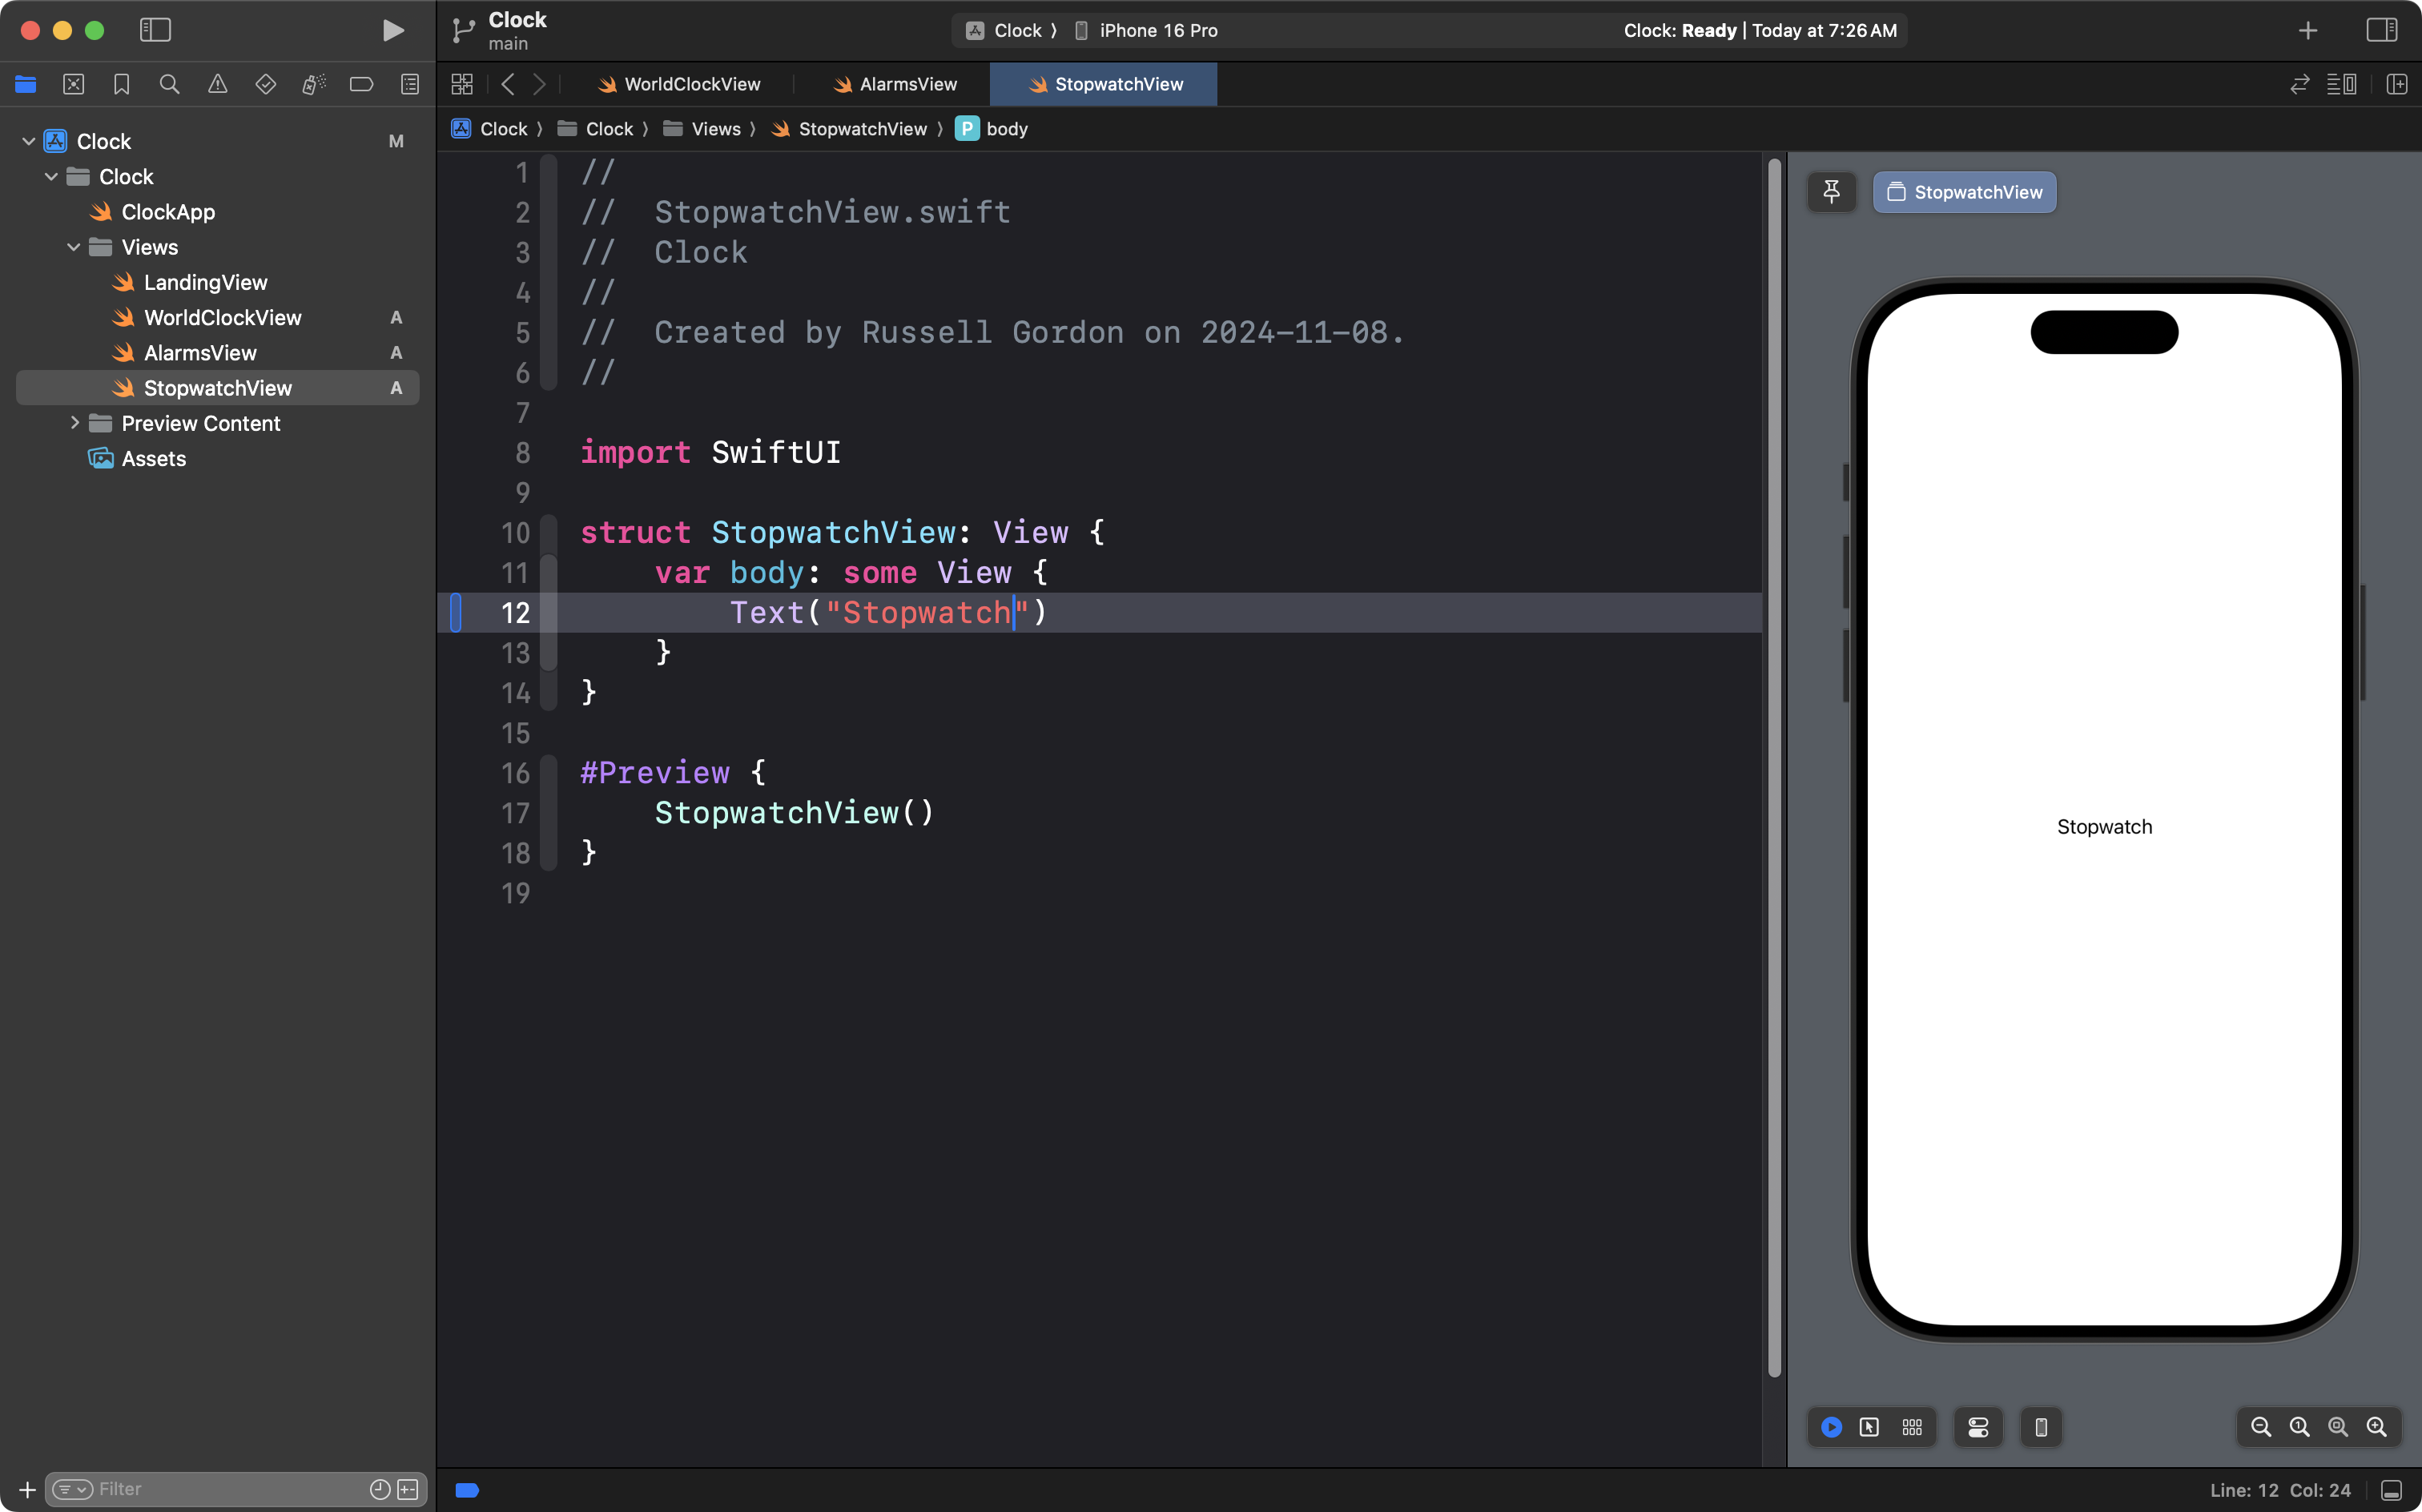The image size is (2422, 1512).
Task: Click the Run (play) button
Action: tap(393, 30)
